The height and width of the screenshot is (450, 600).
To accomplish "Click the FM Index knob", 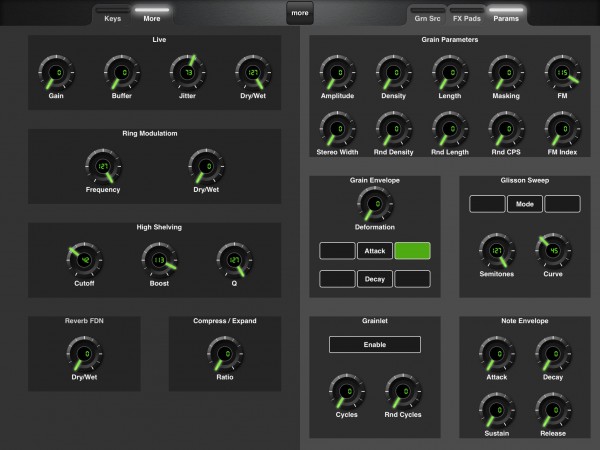I will 562,129.
